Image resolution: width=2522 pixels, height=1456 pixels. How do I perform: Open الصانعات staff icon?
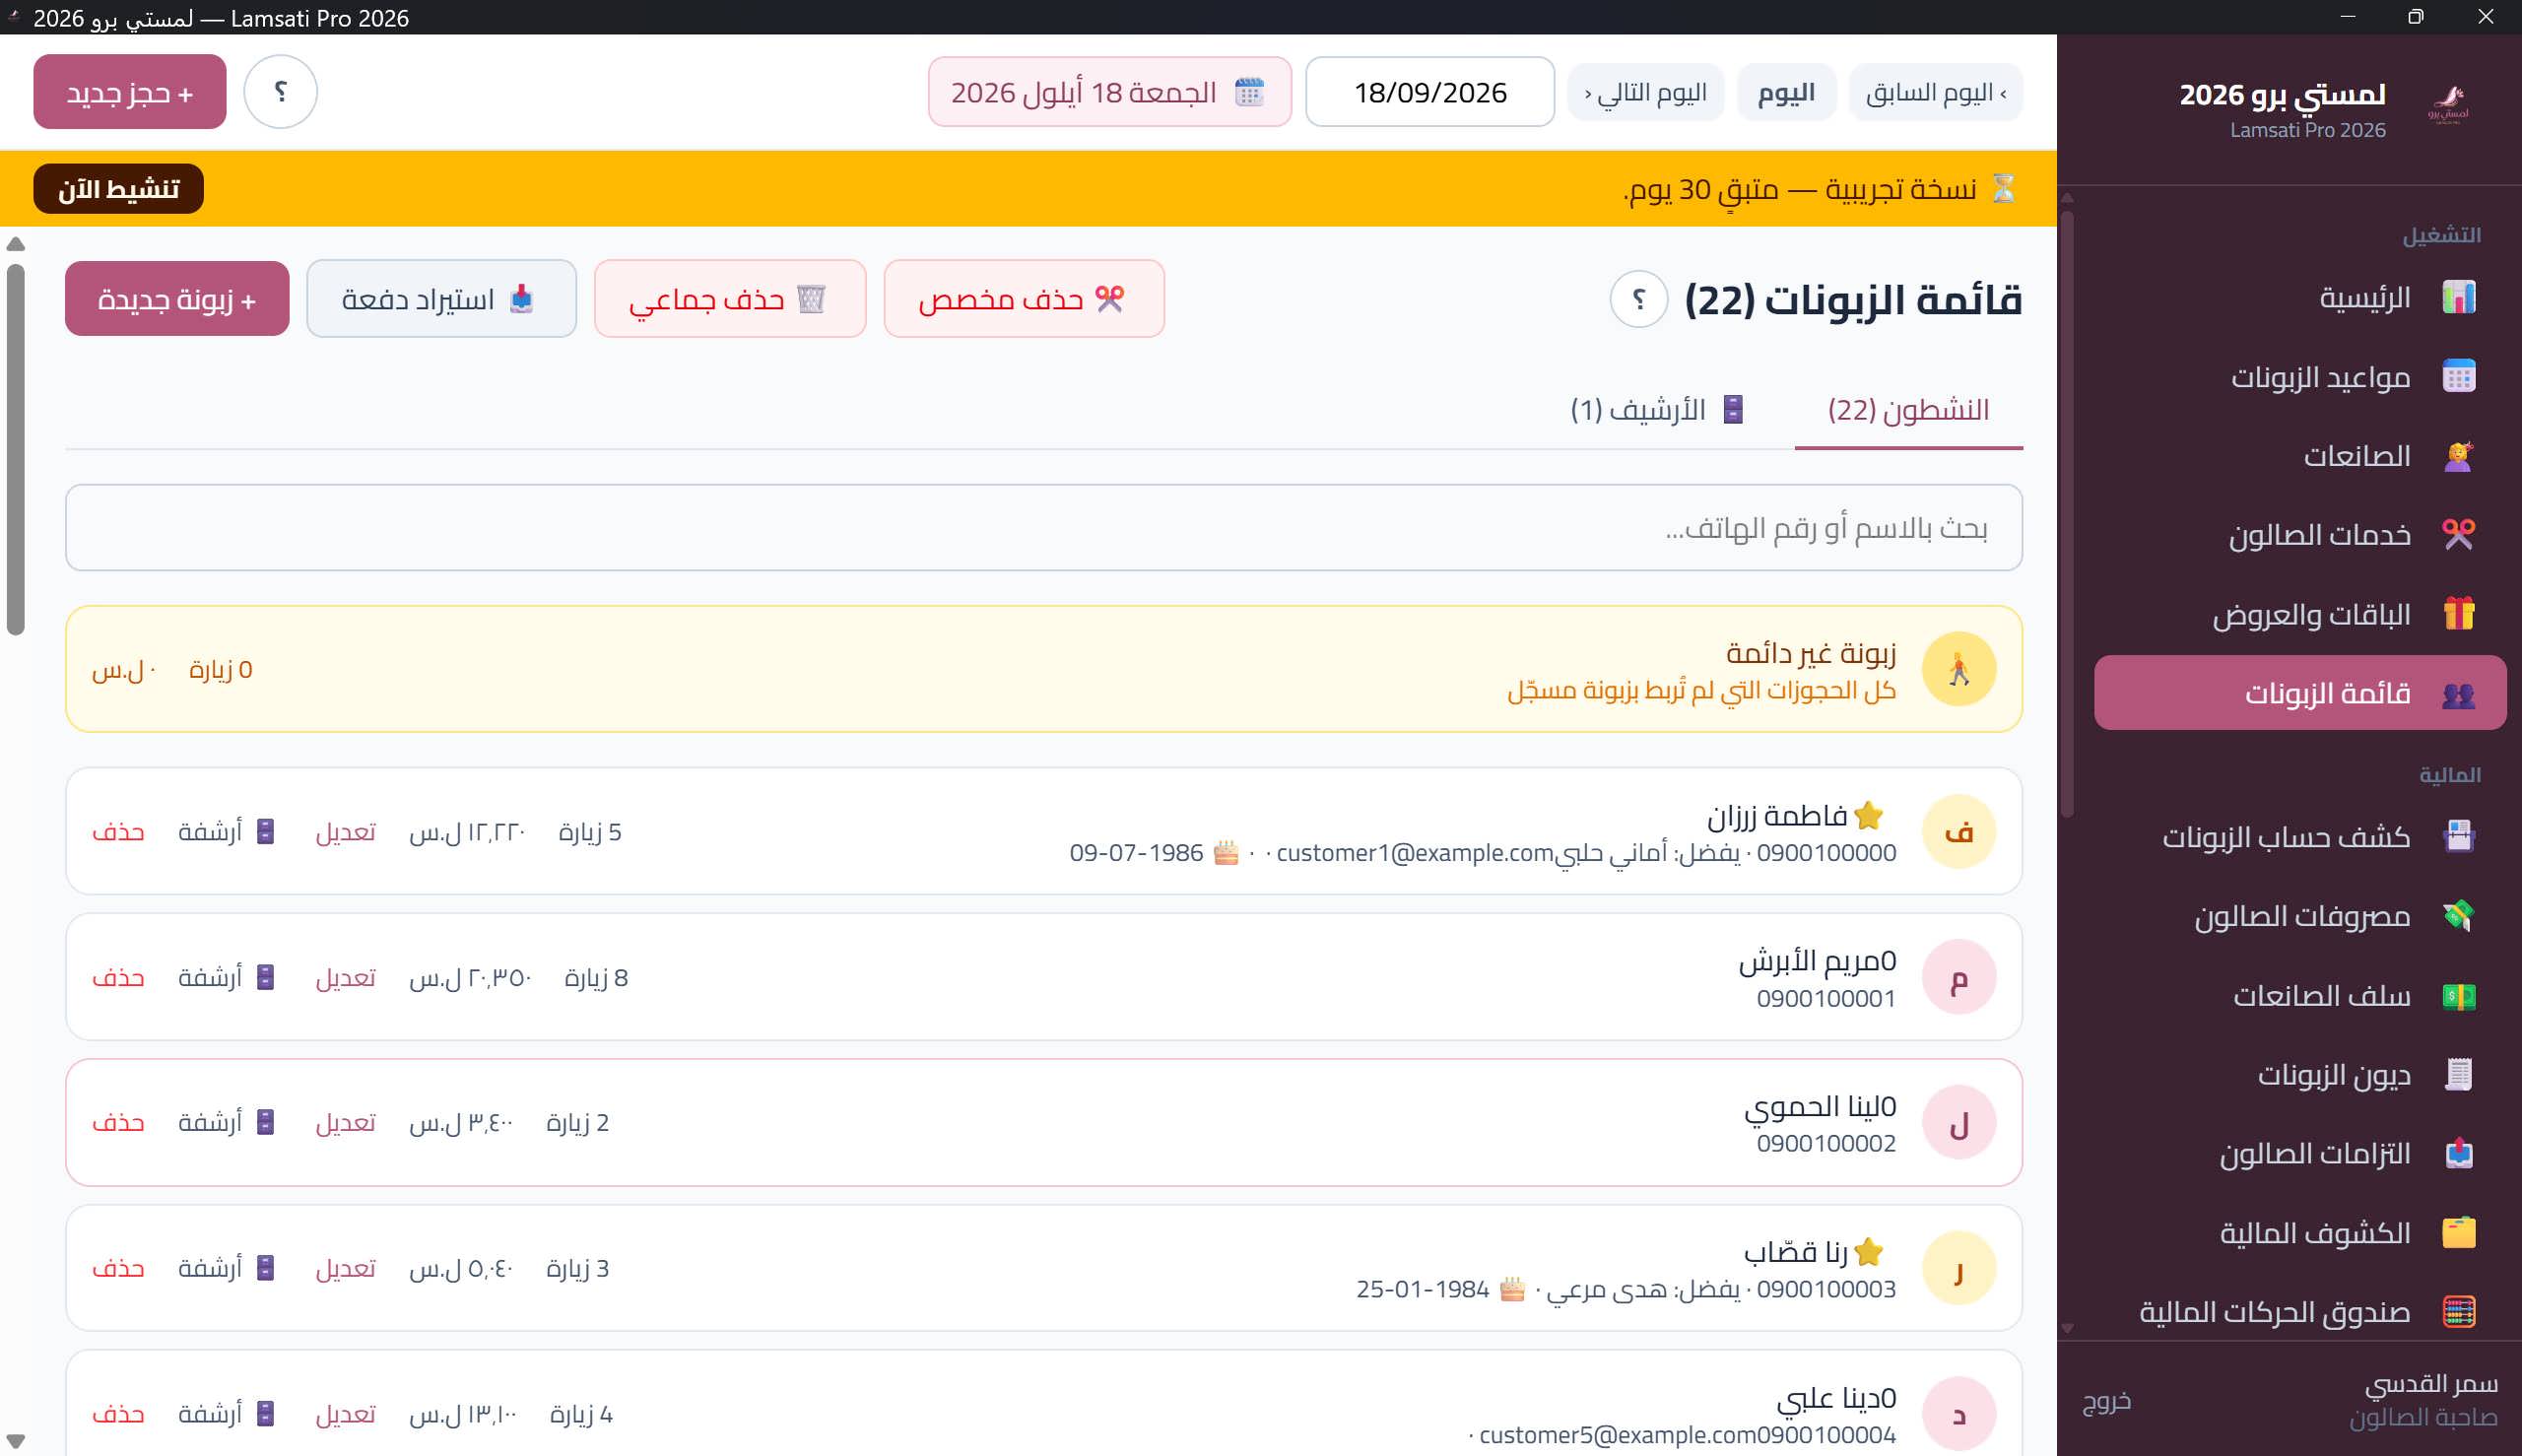coord(2458,456)
